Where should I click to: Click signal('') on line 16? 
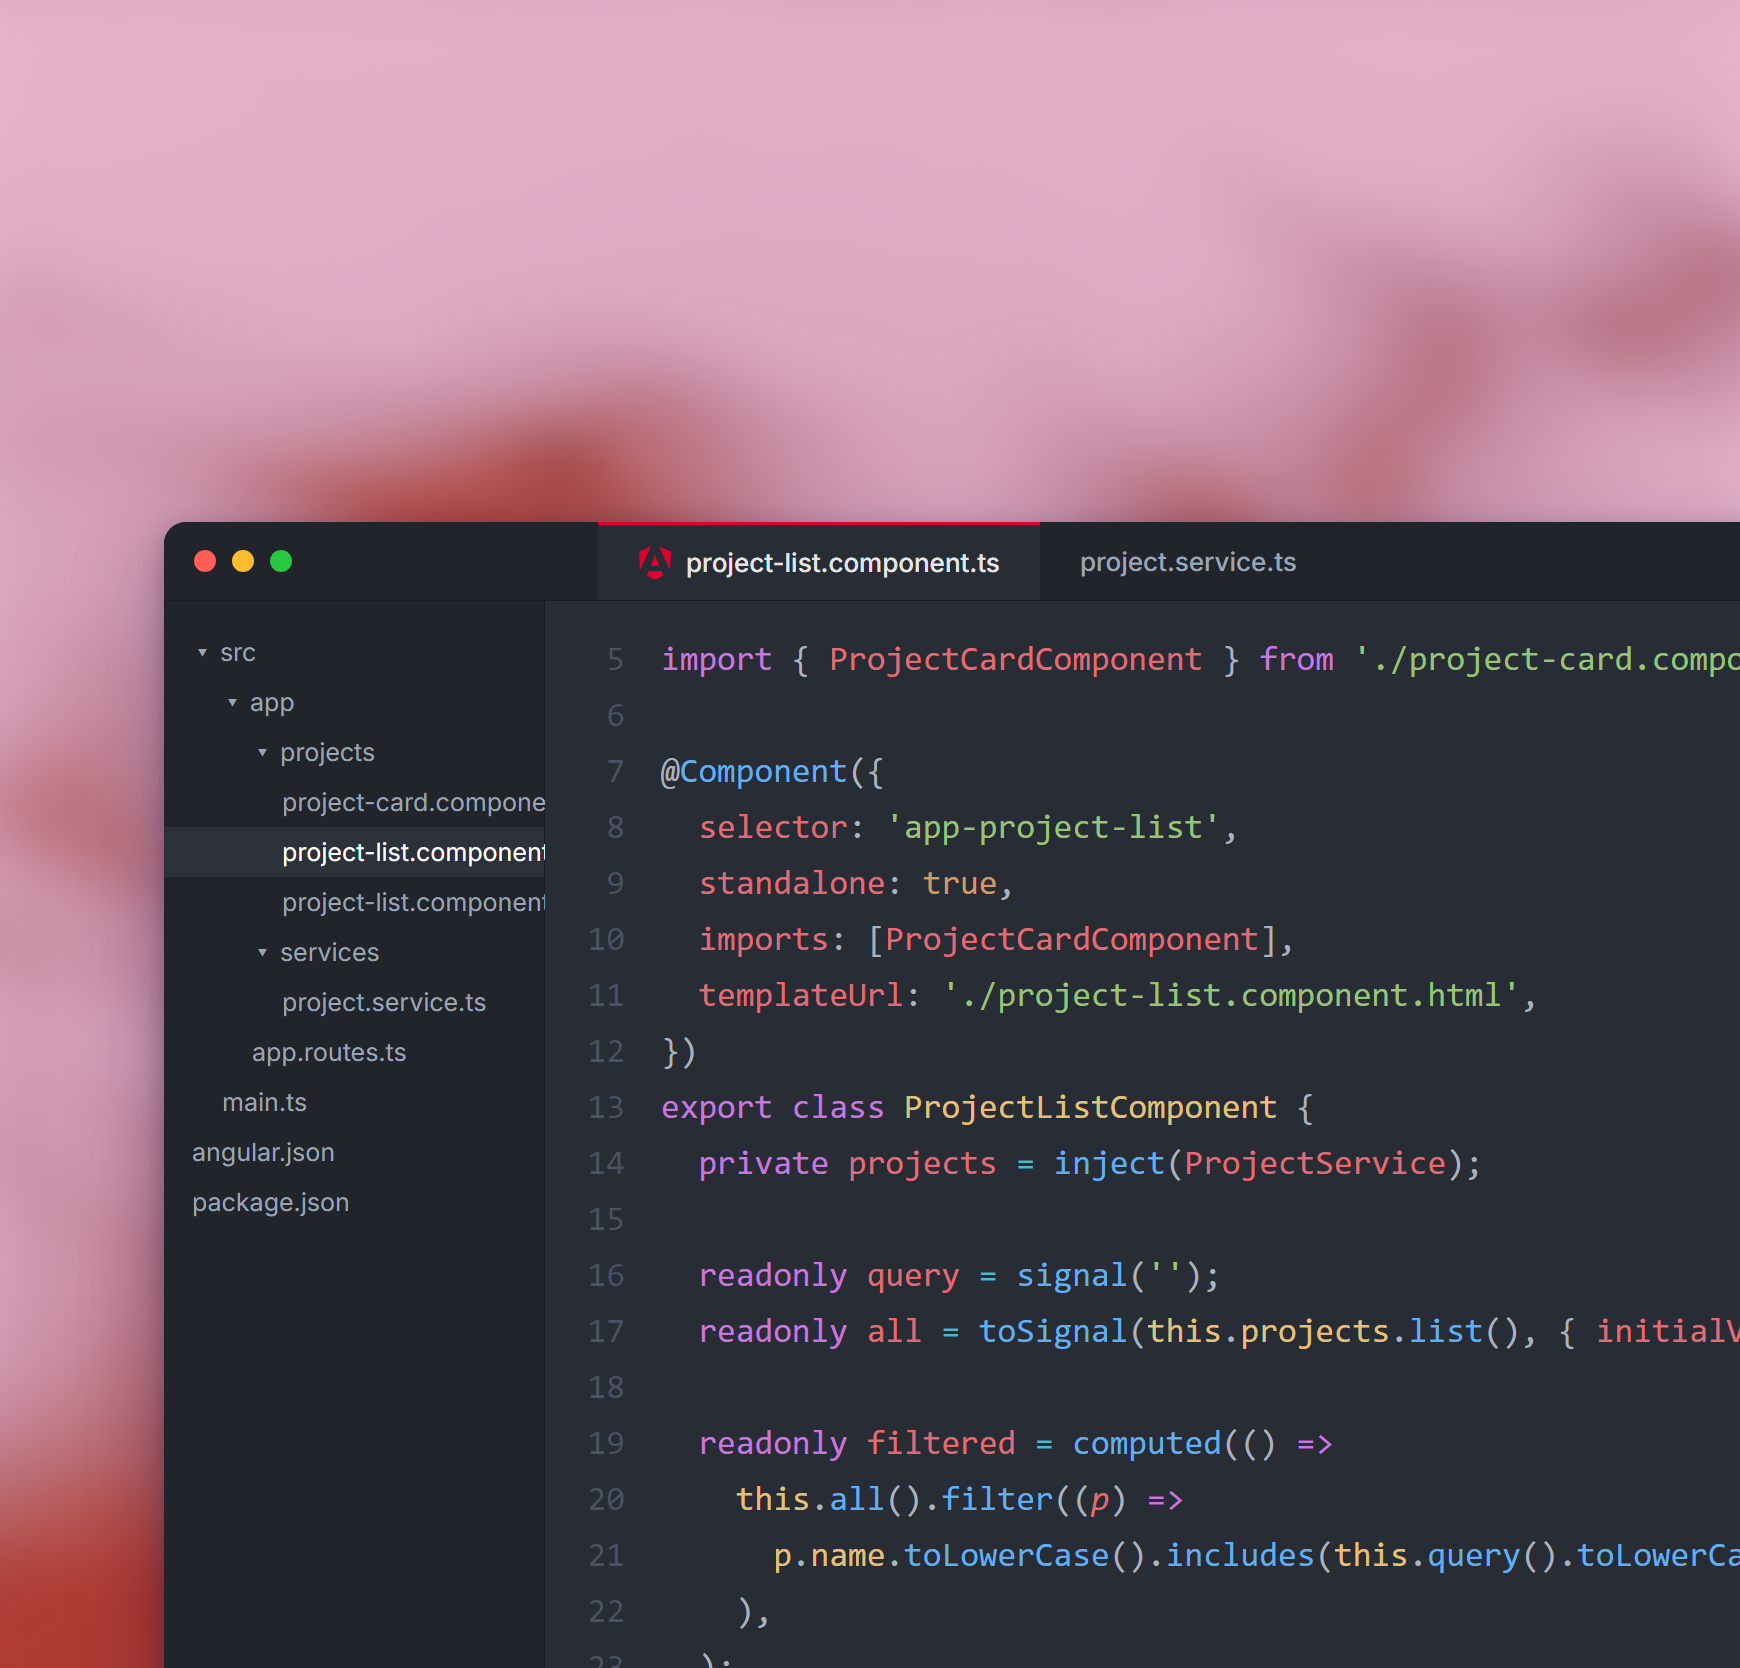(1109, 1275)
